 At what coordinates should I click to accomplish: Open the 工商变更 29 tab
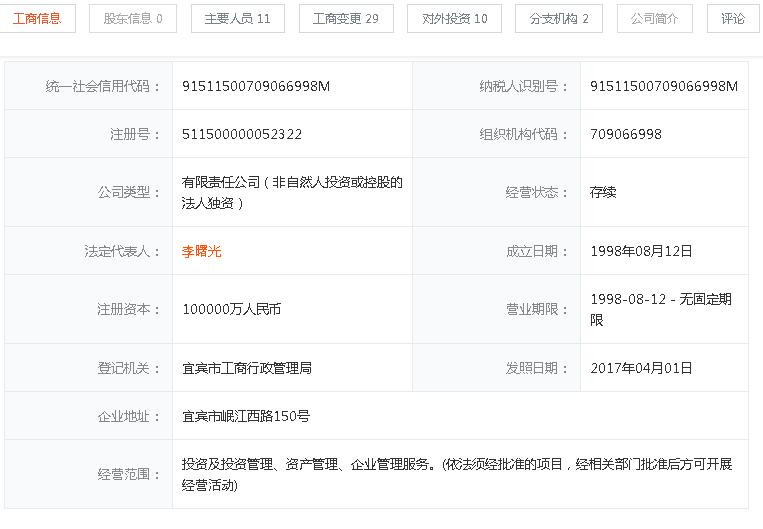[345, 18]
